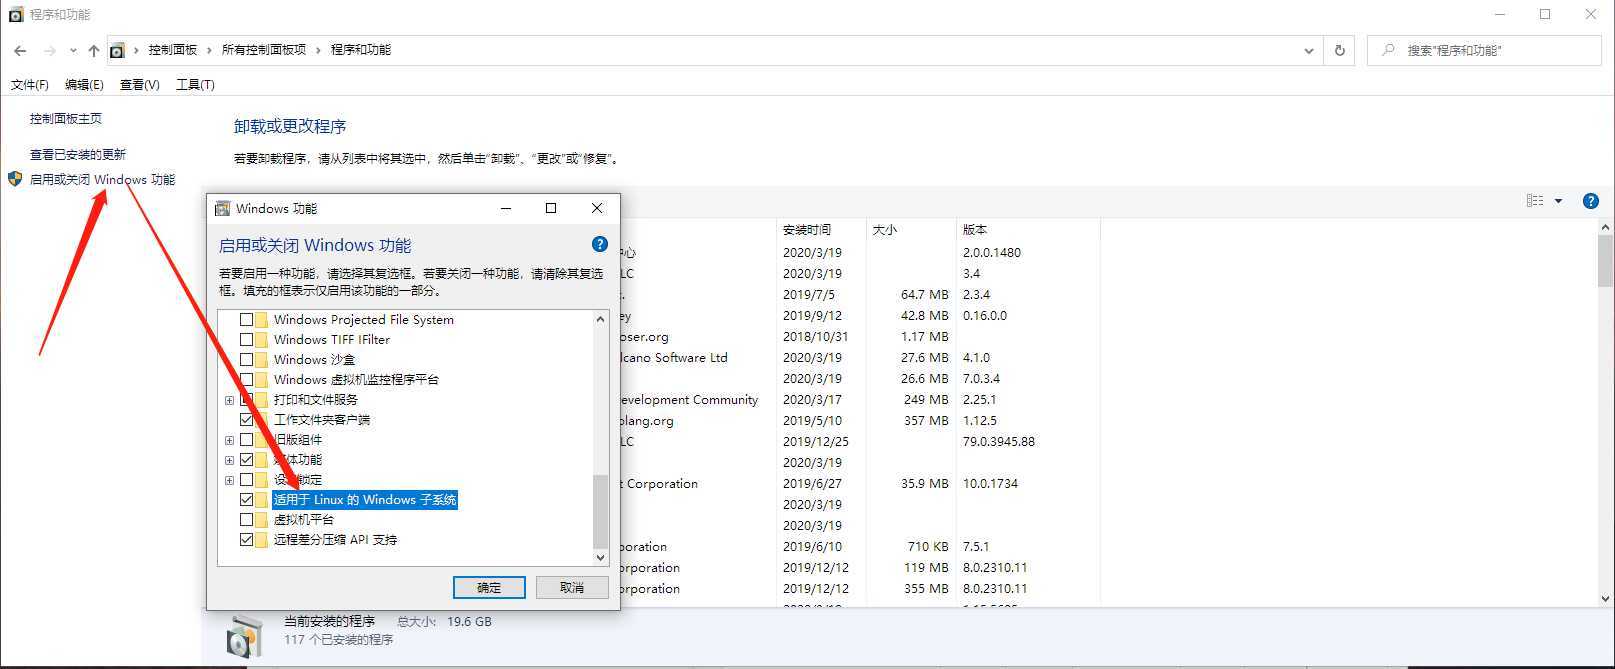
Task: Expand the 设备锁定 tree node
Action: [229, 480]
